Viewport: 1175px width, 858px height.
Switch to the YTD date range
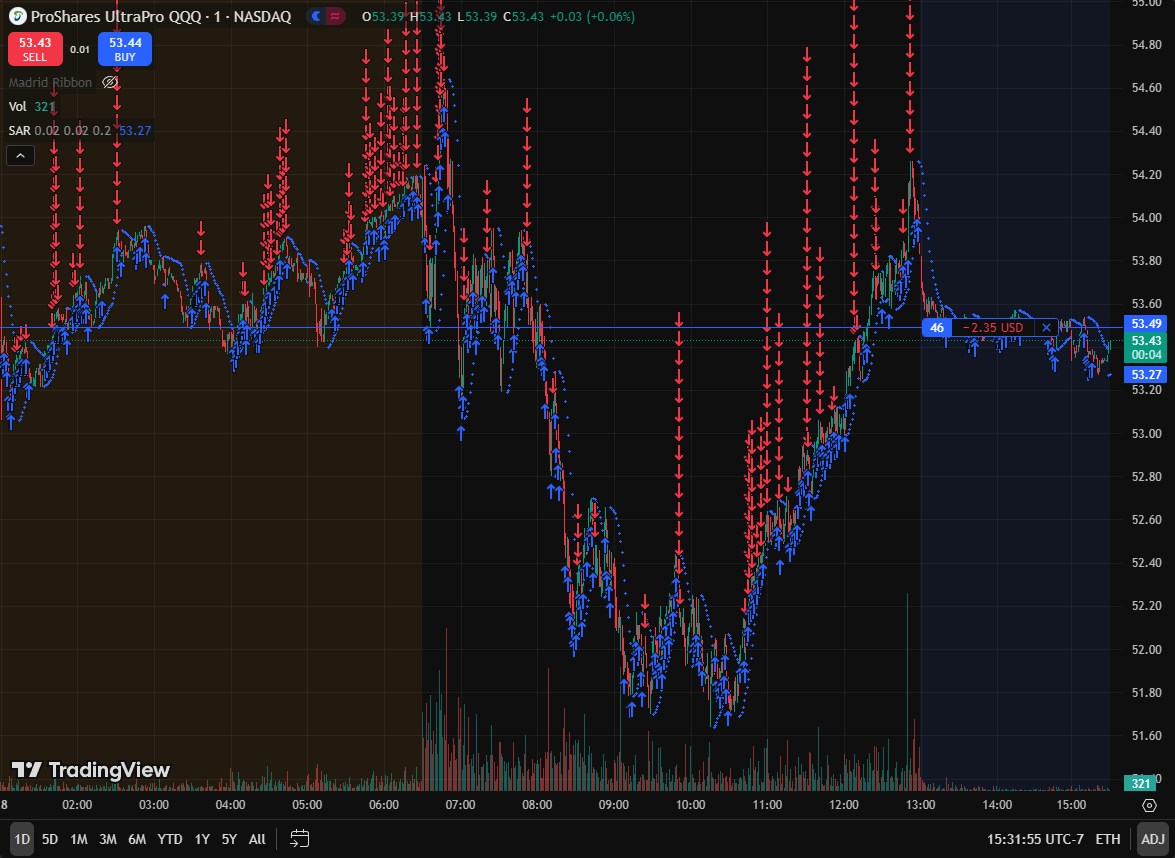[x=170, y=839]
